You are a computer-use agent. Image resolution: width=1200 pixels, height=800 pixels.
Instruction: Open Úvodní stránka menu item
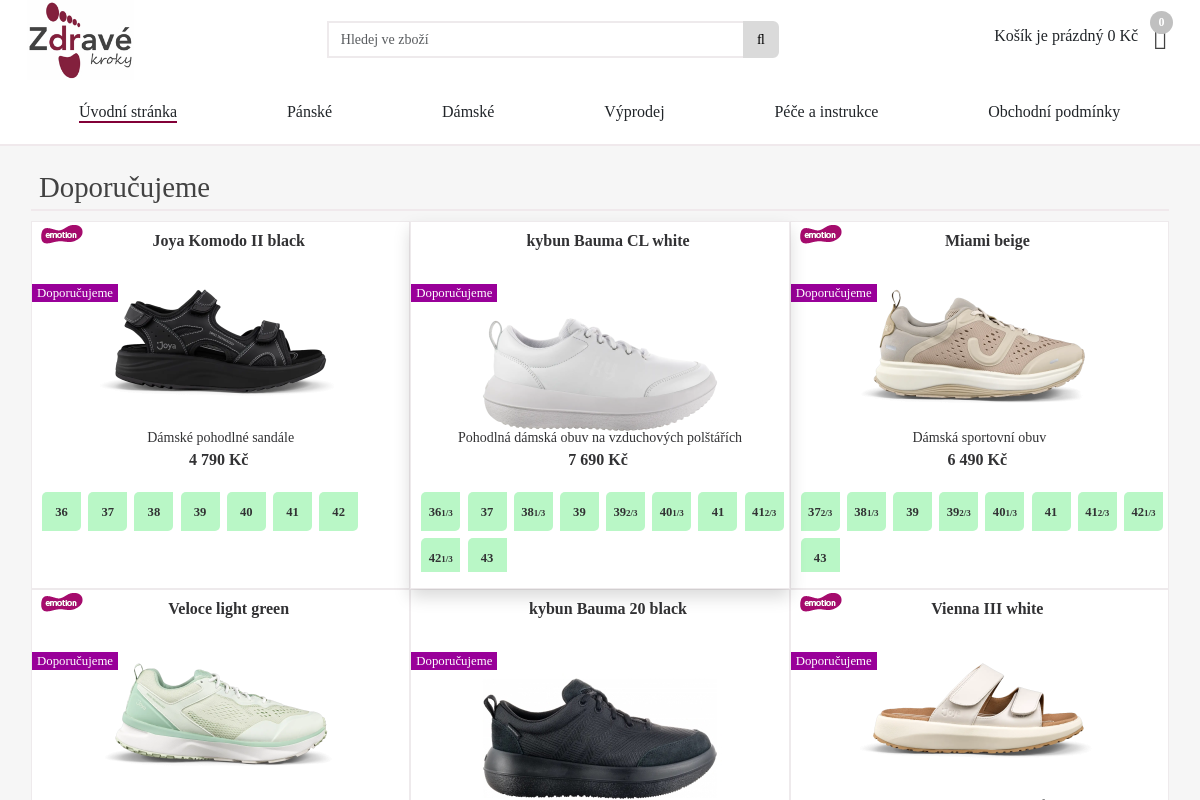tap(128, 112)
